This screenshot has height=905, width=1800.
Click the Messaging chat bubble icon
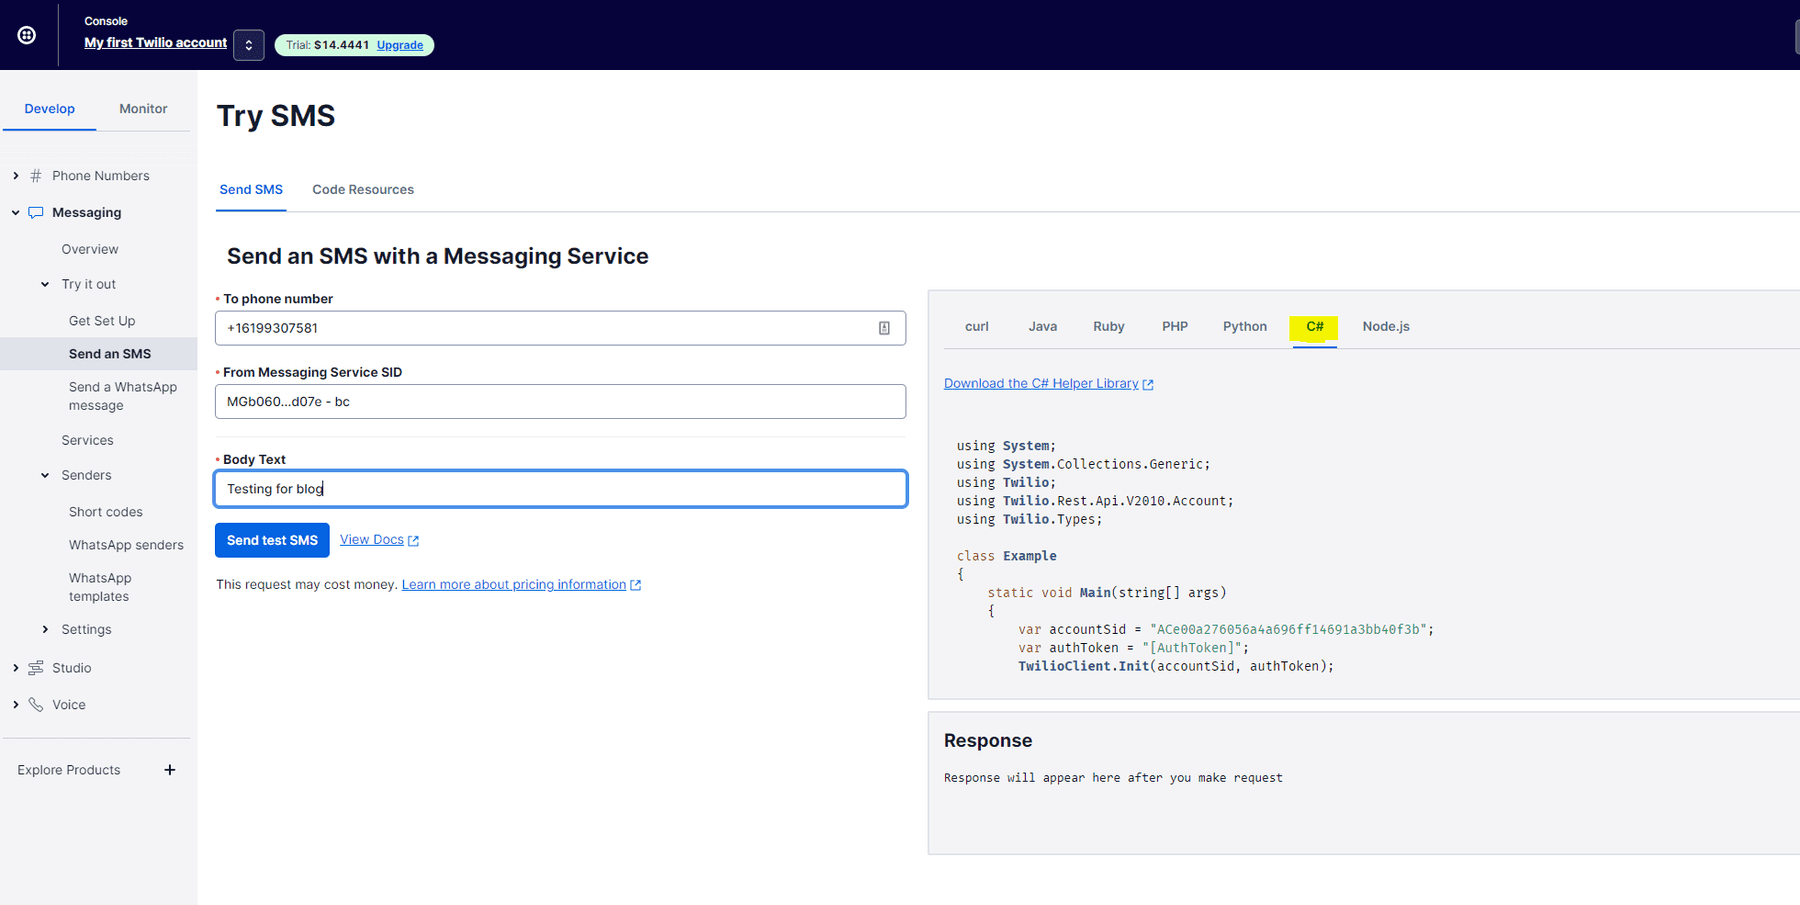point(36,213)
